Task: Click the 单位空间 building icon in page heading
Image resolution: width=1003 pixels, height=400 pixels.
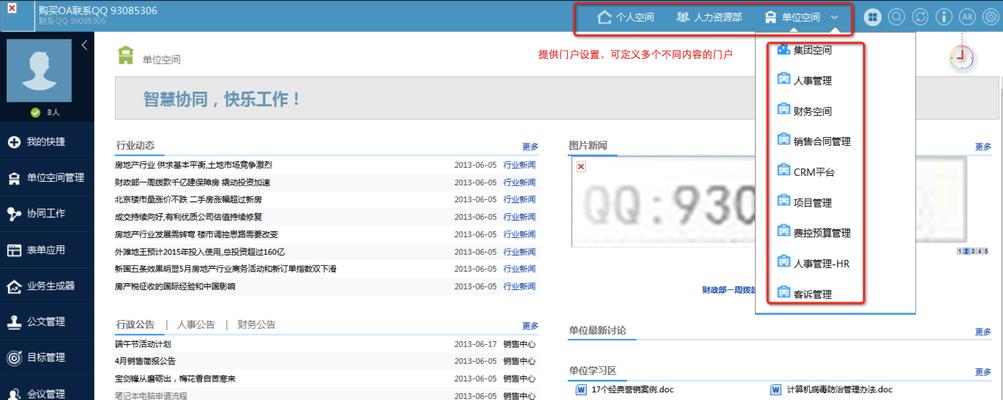Action: [126, 55]
